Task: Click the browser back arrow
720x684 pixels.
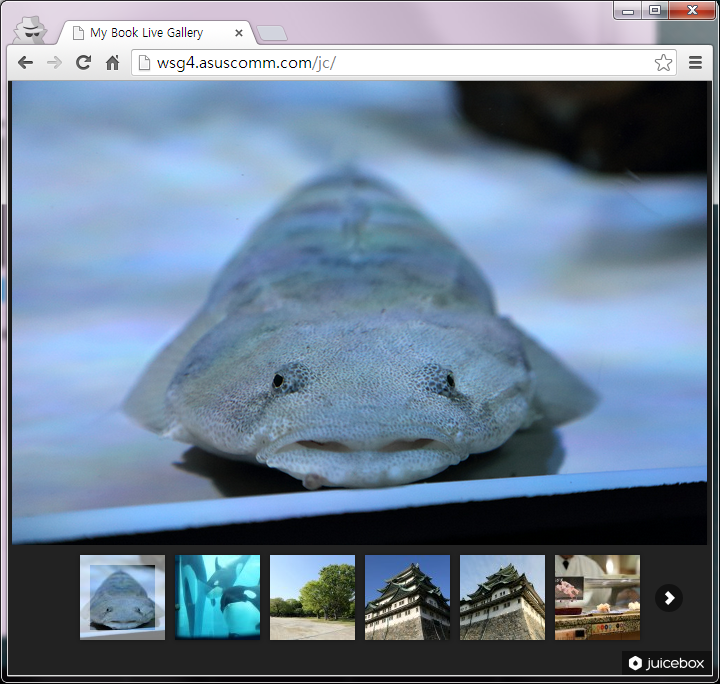Action: [26, 63]
